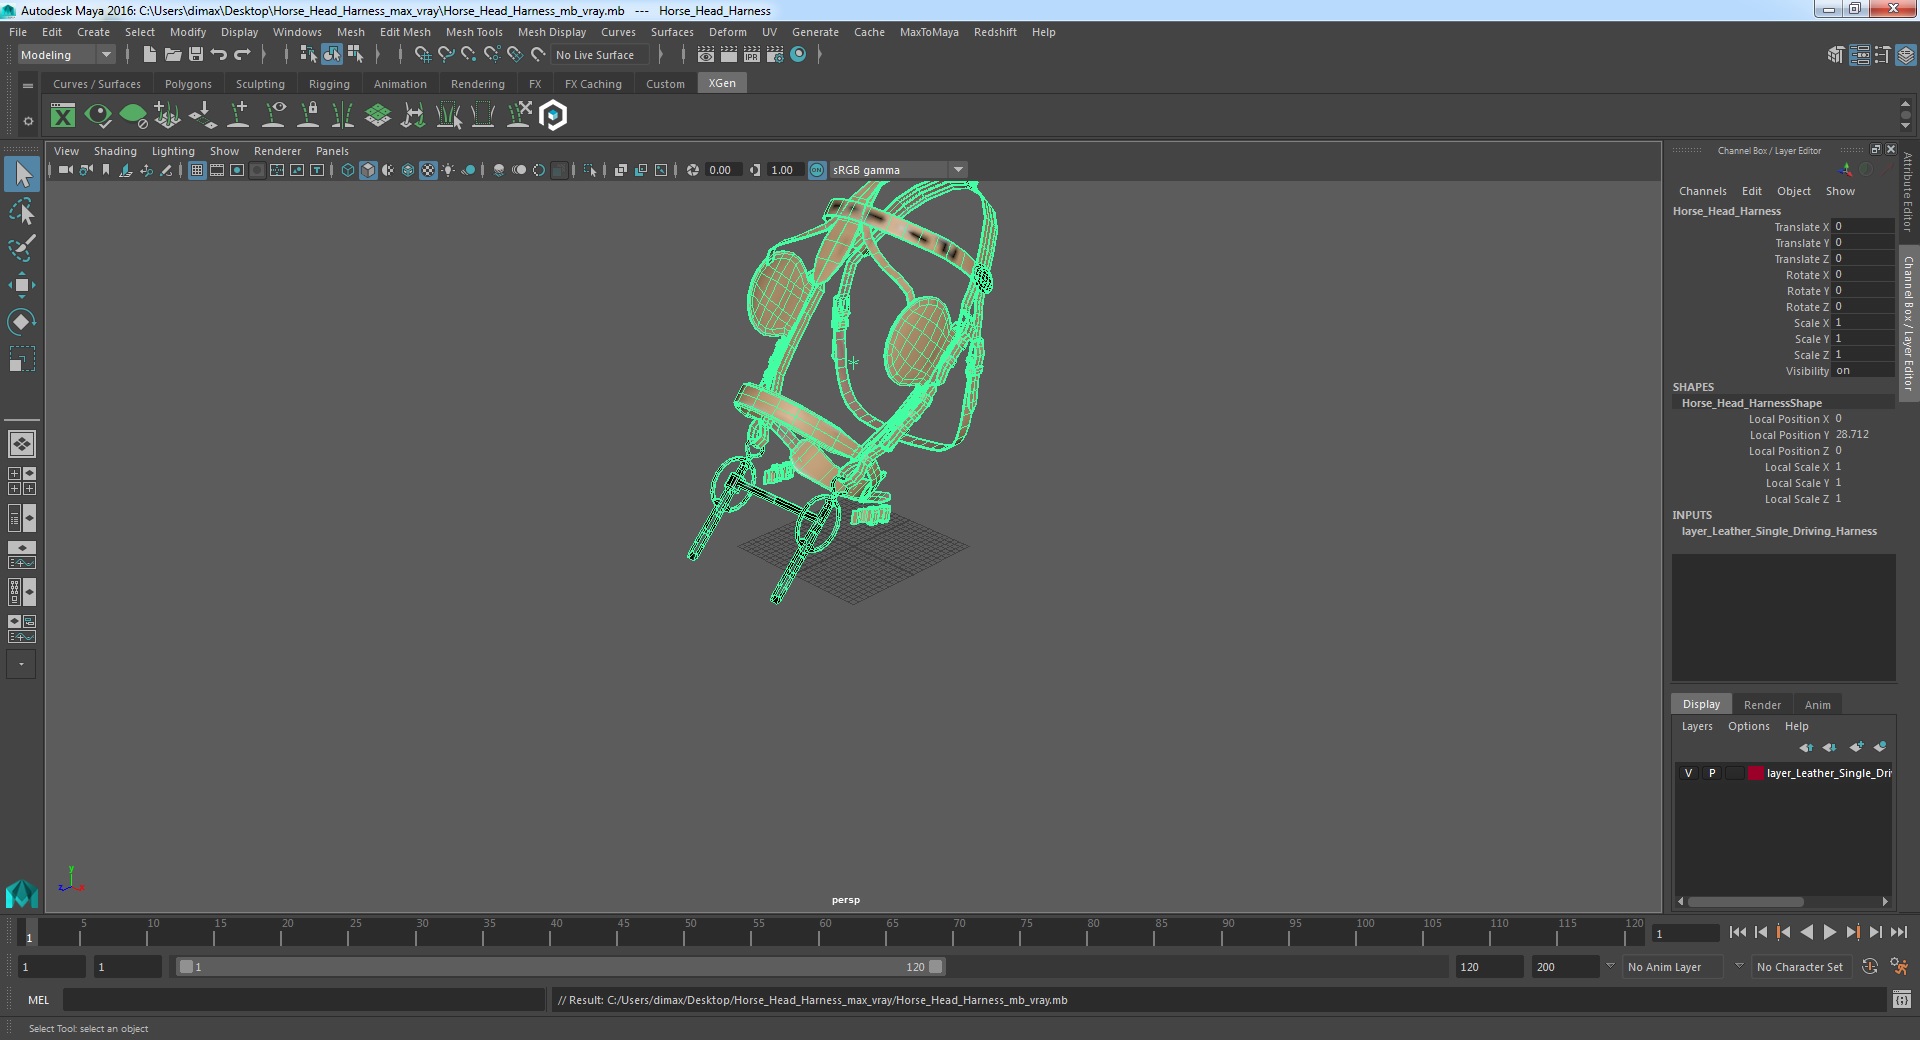Toggle color management ON button

tap(817, 170)
